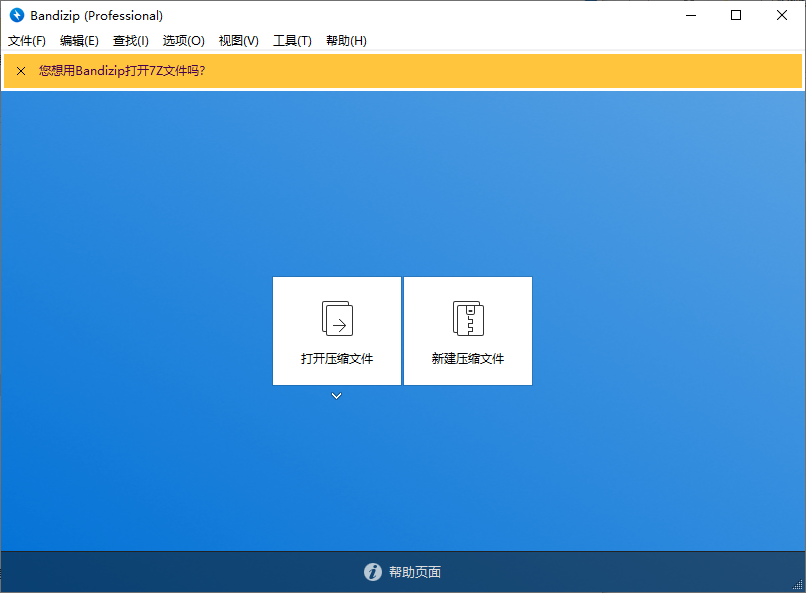Click the resize grip in the window corner
This screenshot has width=806, height=593.
(x=798, y=585)
